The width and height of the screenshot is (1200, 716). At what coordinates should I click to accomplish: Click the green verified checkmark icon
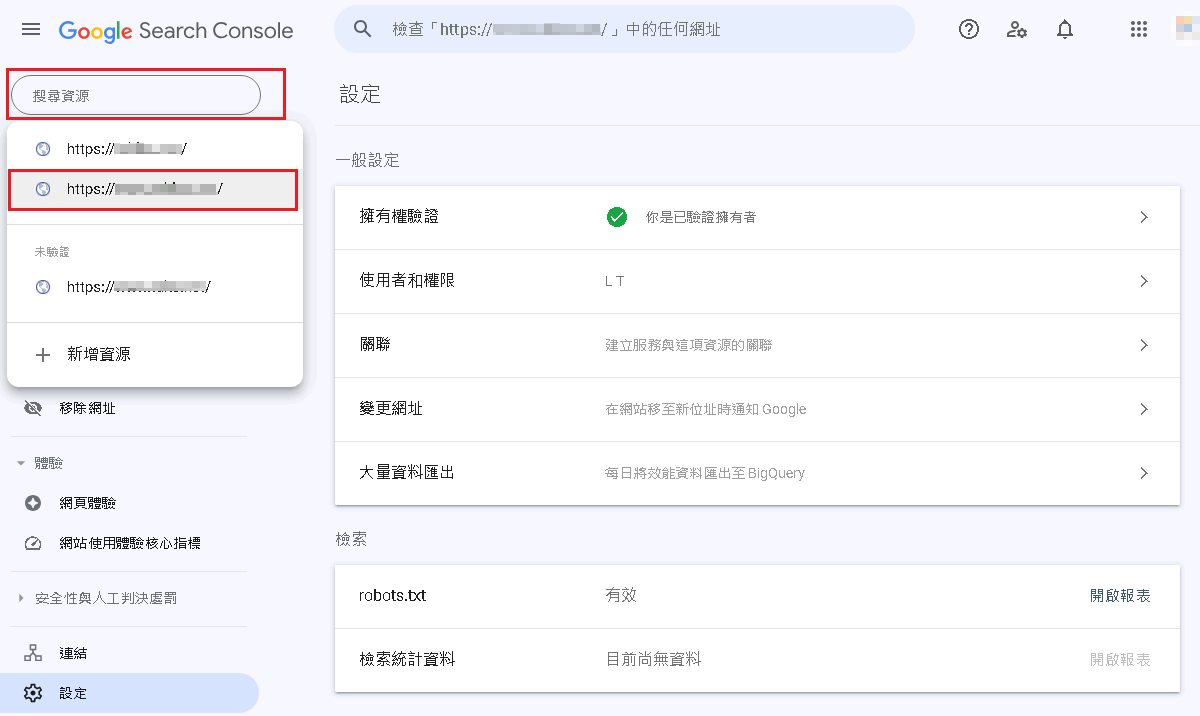pyautogui.click(x=617, y=217)
